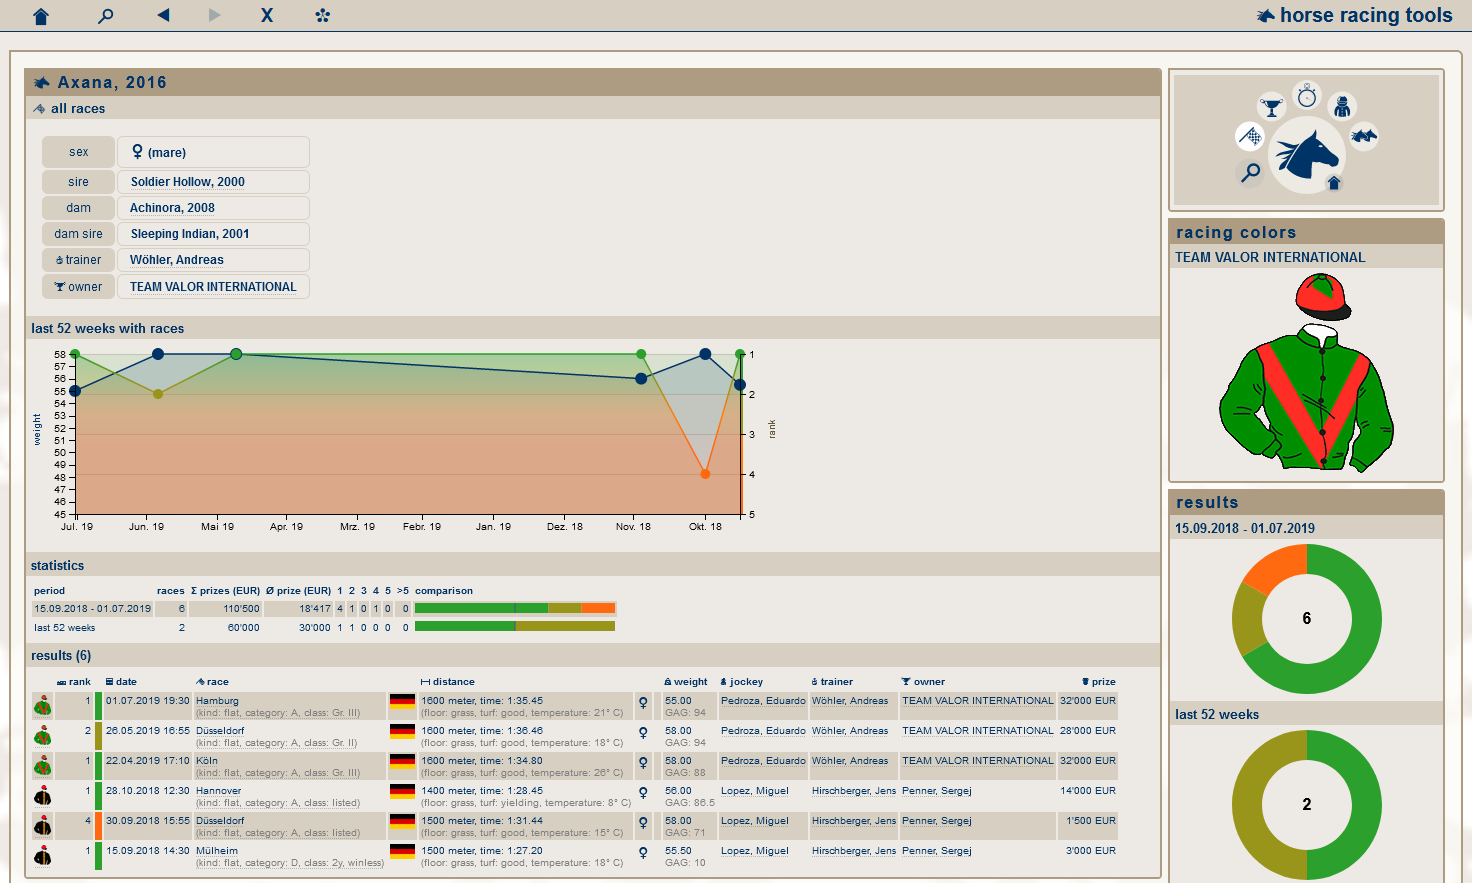Go back using the left arrow
The image size is (1472, 883).
(x=163, y=15)
